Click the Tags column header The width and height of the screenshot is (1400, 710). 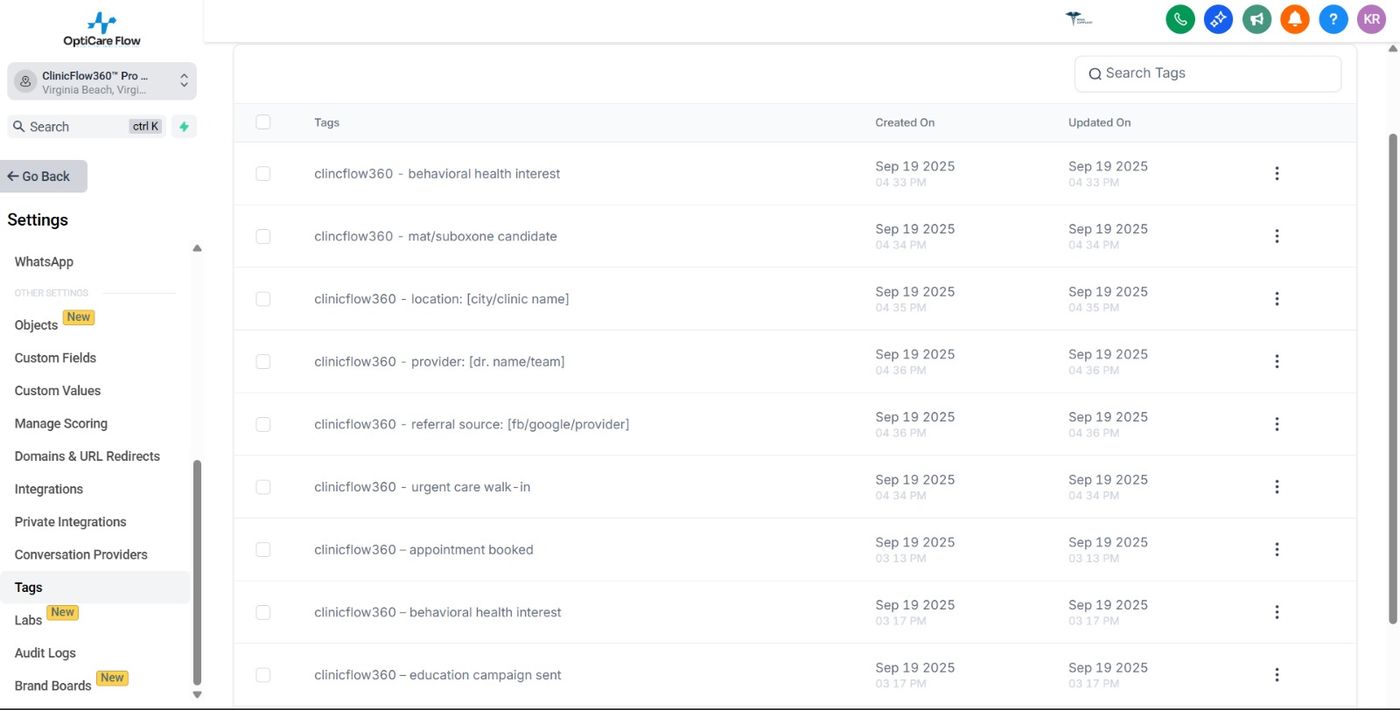(x=327, y=123)
